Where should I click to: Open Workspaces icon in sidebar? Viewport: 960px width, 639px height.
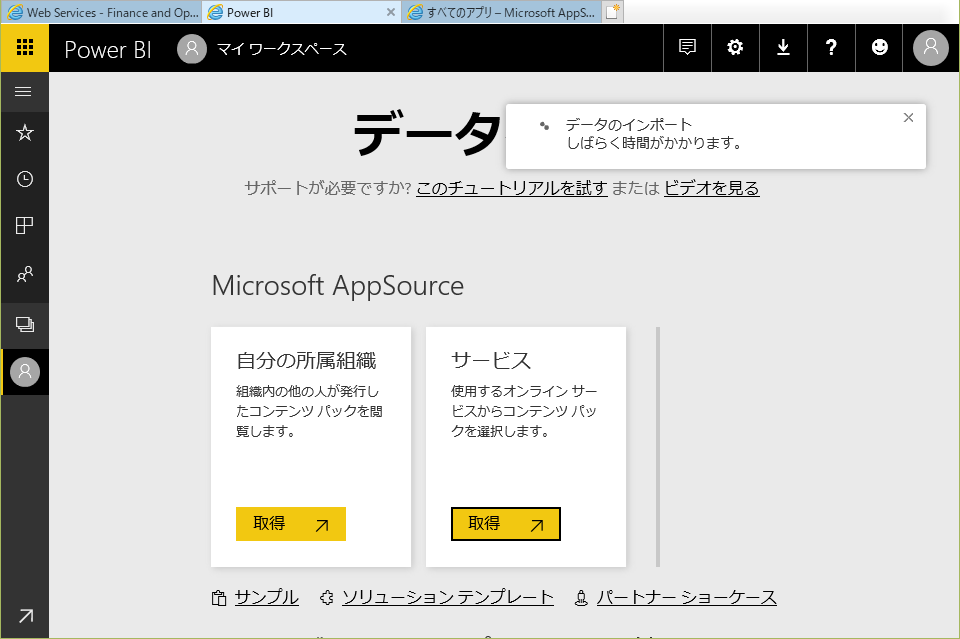pos(24,324)
